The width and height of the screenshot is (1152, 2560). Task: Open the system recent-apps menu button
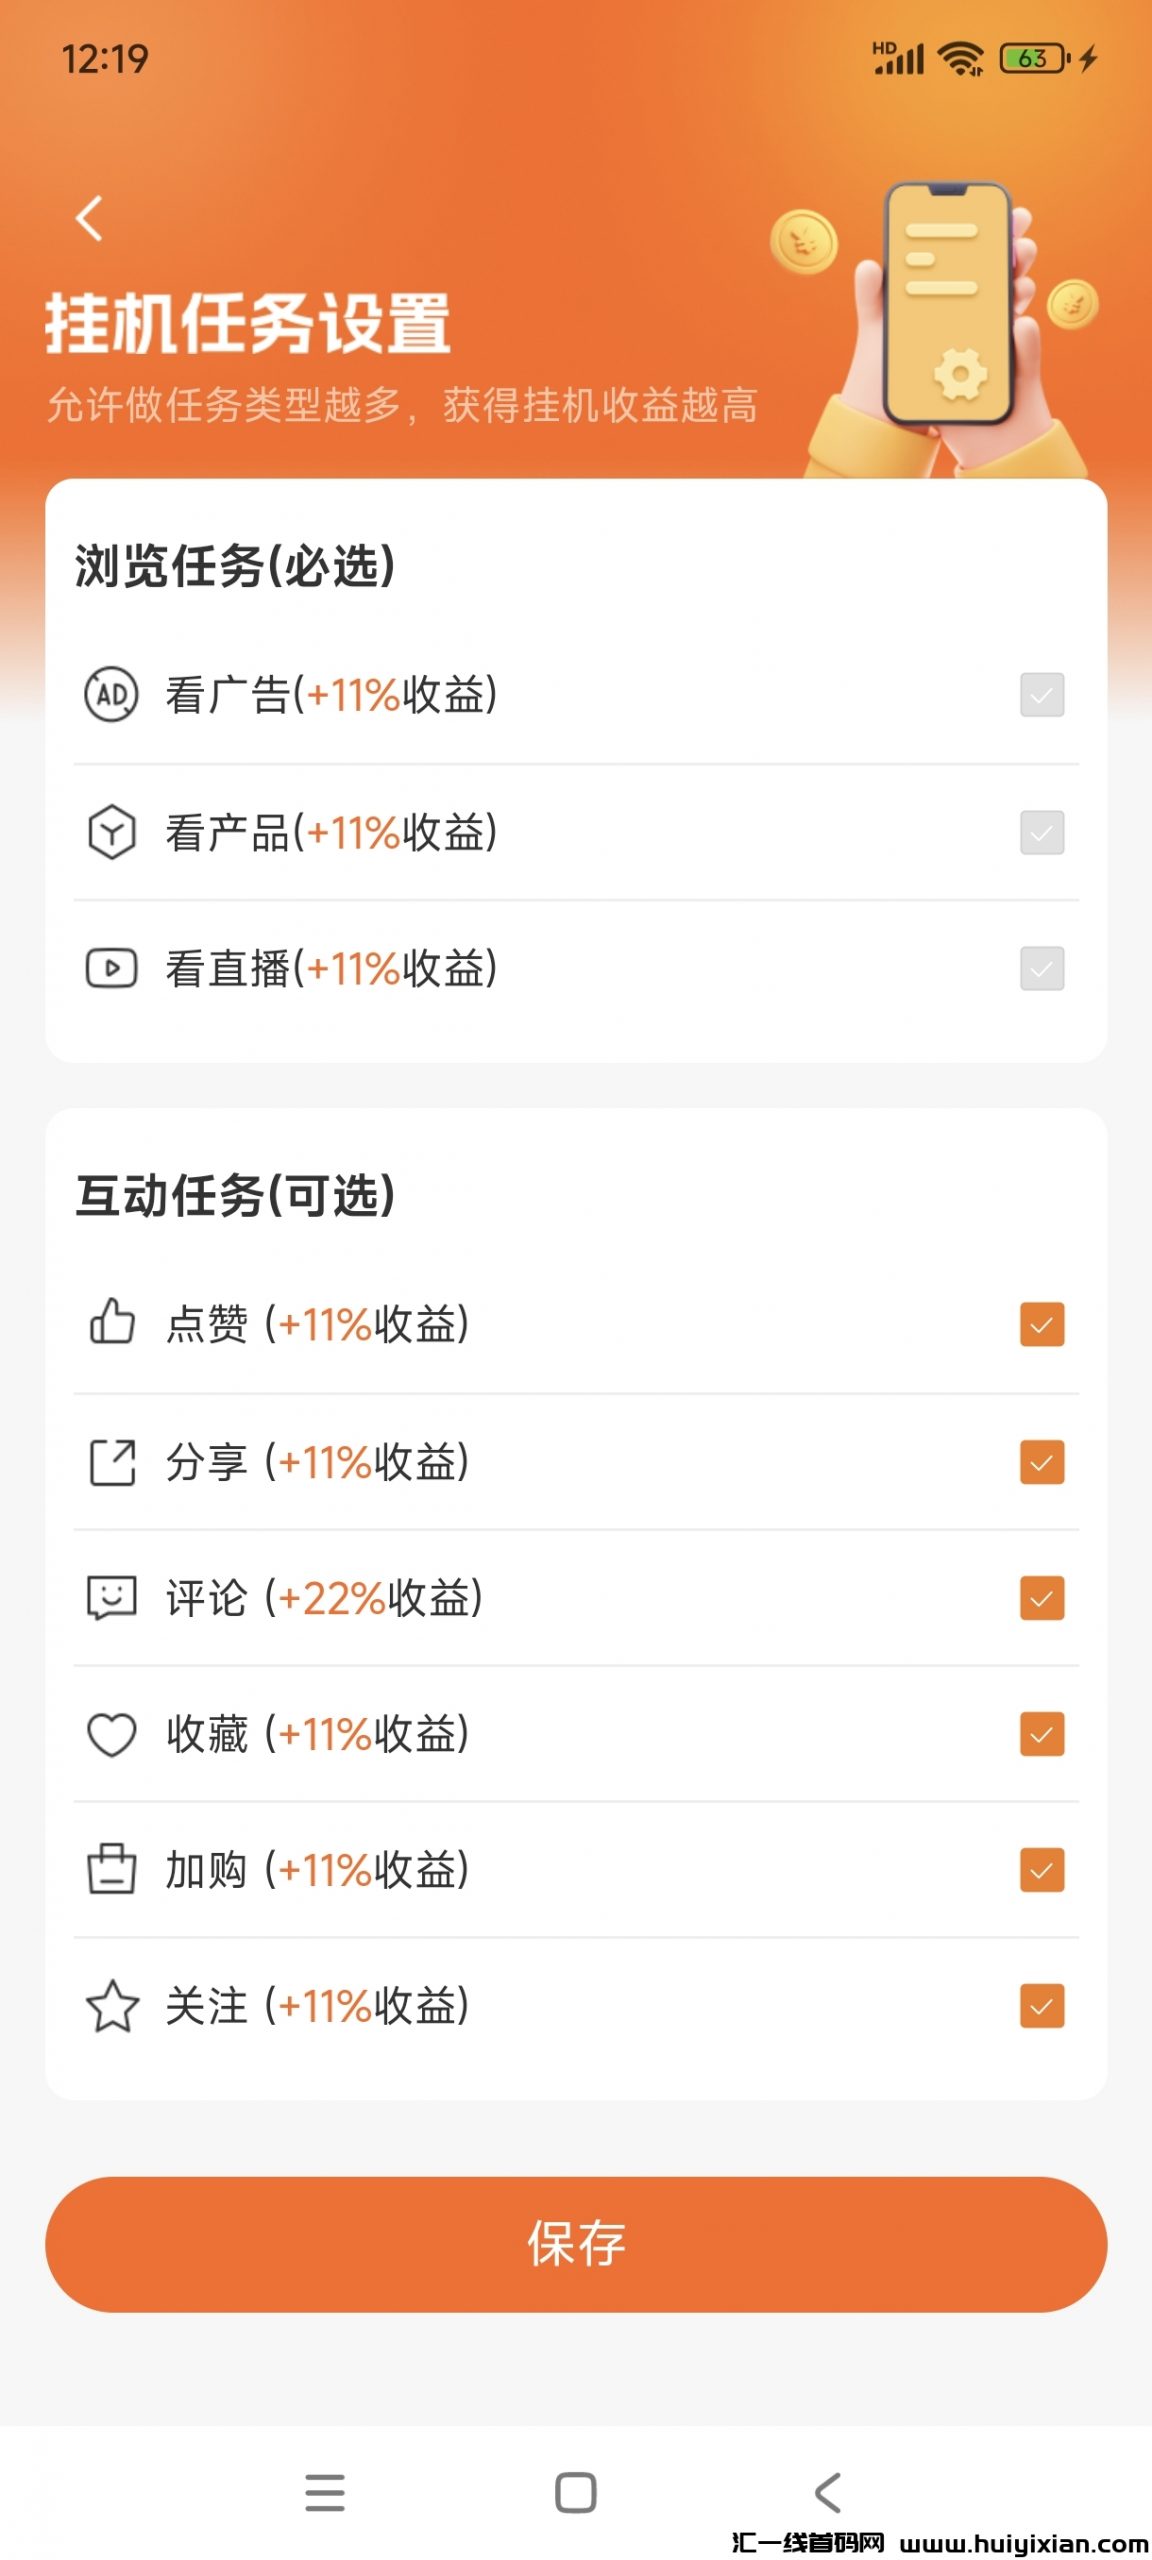pos(325,2492)
